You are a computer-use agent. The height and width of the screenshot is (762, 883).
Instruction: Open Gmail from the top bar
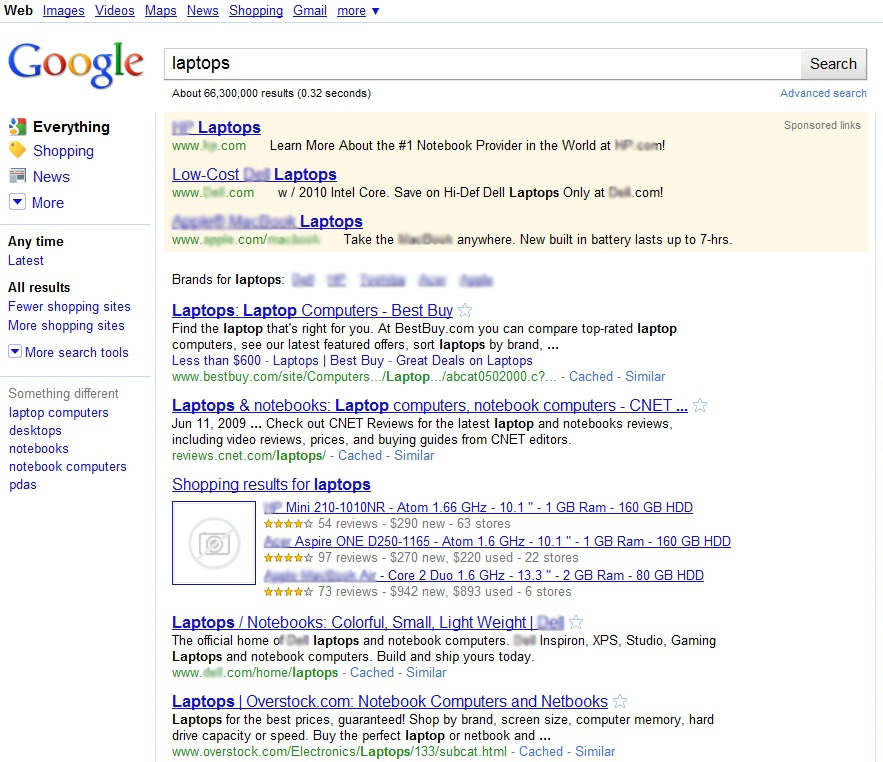point(310,11)
